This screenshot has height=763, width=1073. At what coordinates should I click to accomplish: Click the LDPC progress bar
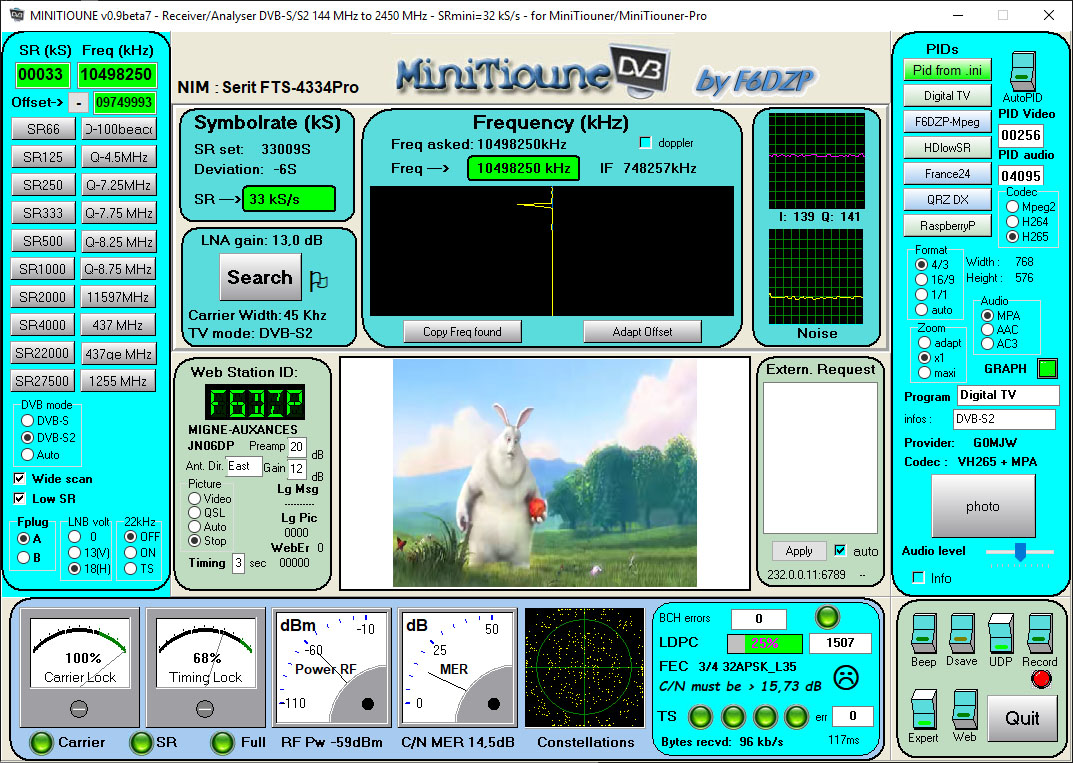point(764,643)
